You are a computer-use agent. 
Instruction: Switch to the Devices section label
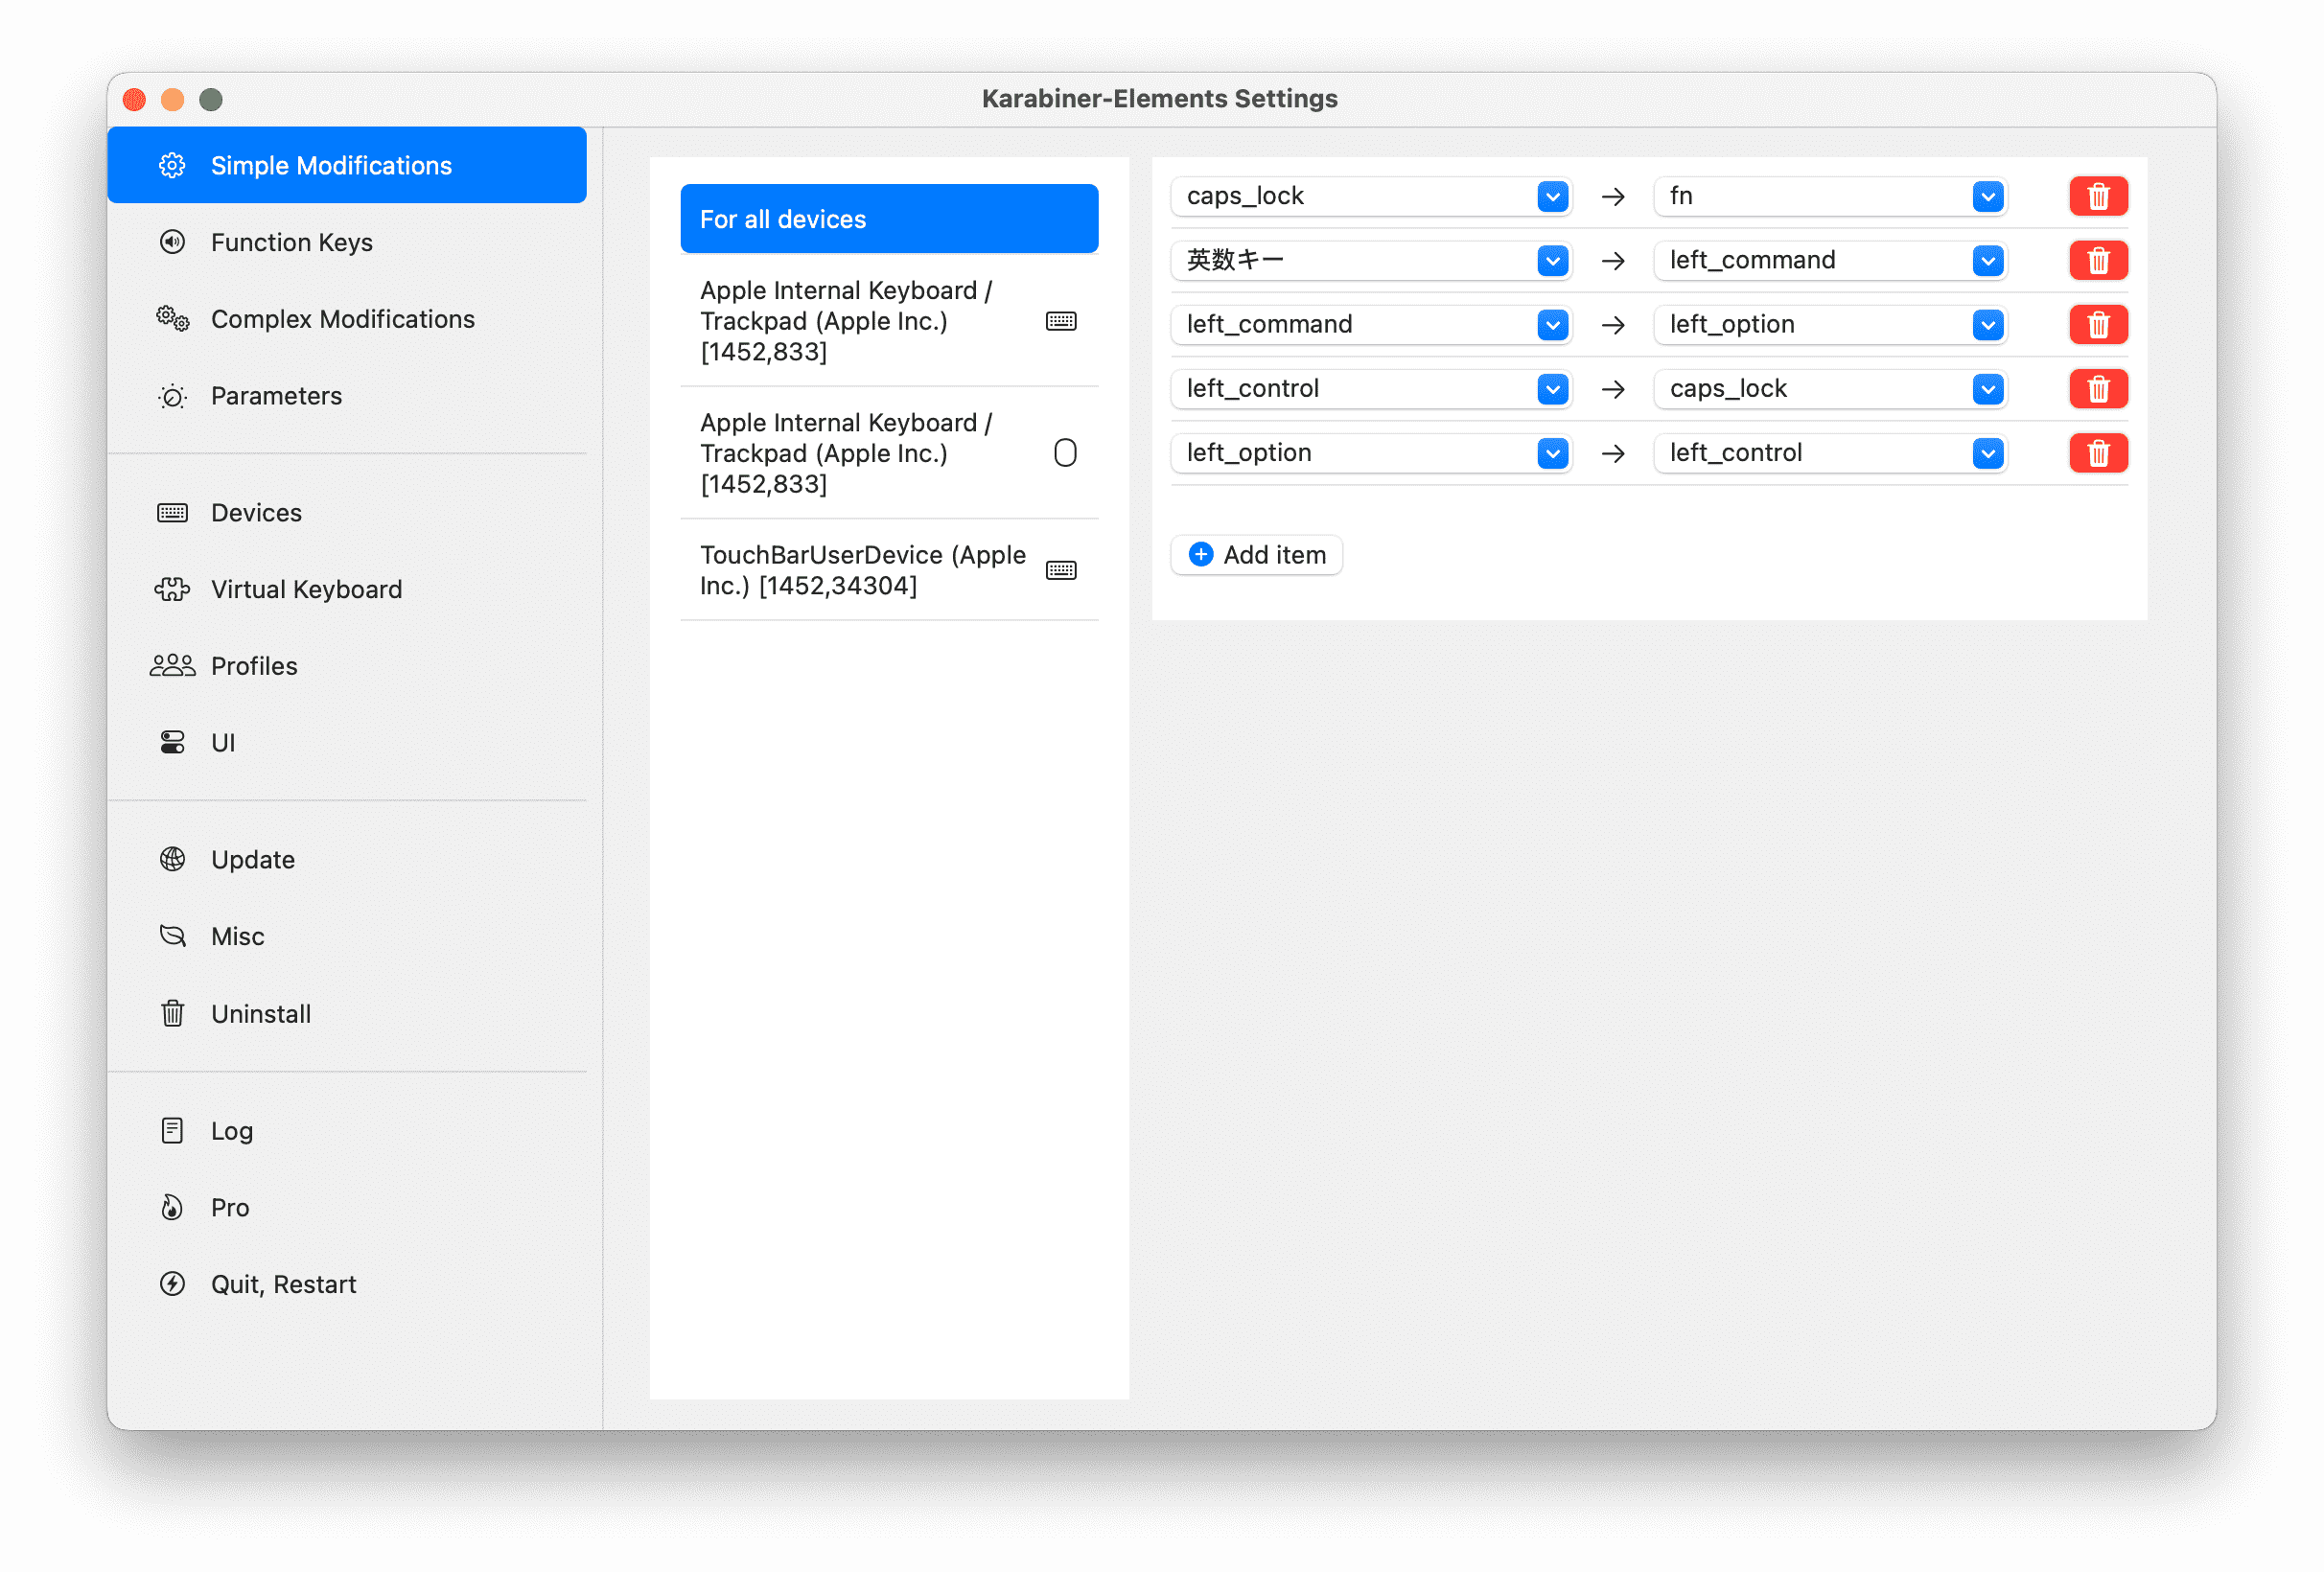256,513
